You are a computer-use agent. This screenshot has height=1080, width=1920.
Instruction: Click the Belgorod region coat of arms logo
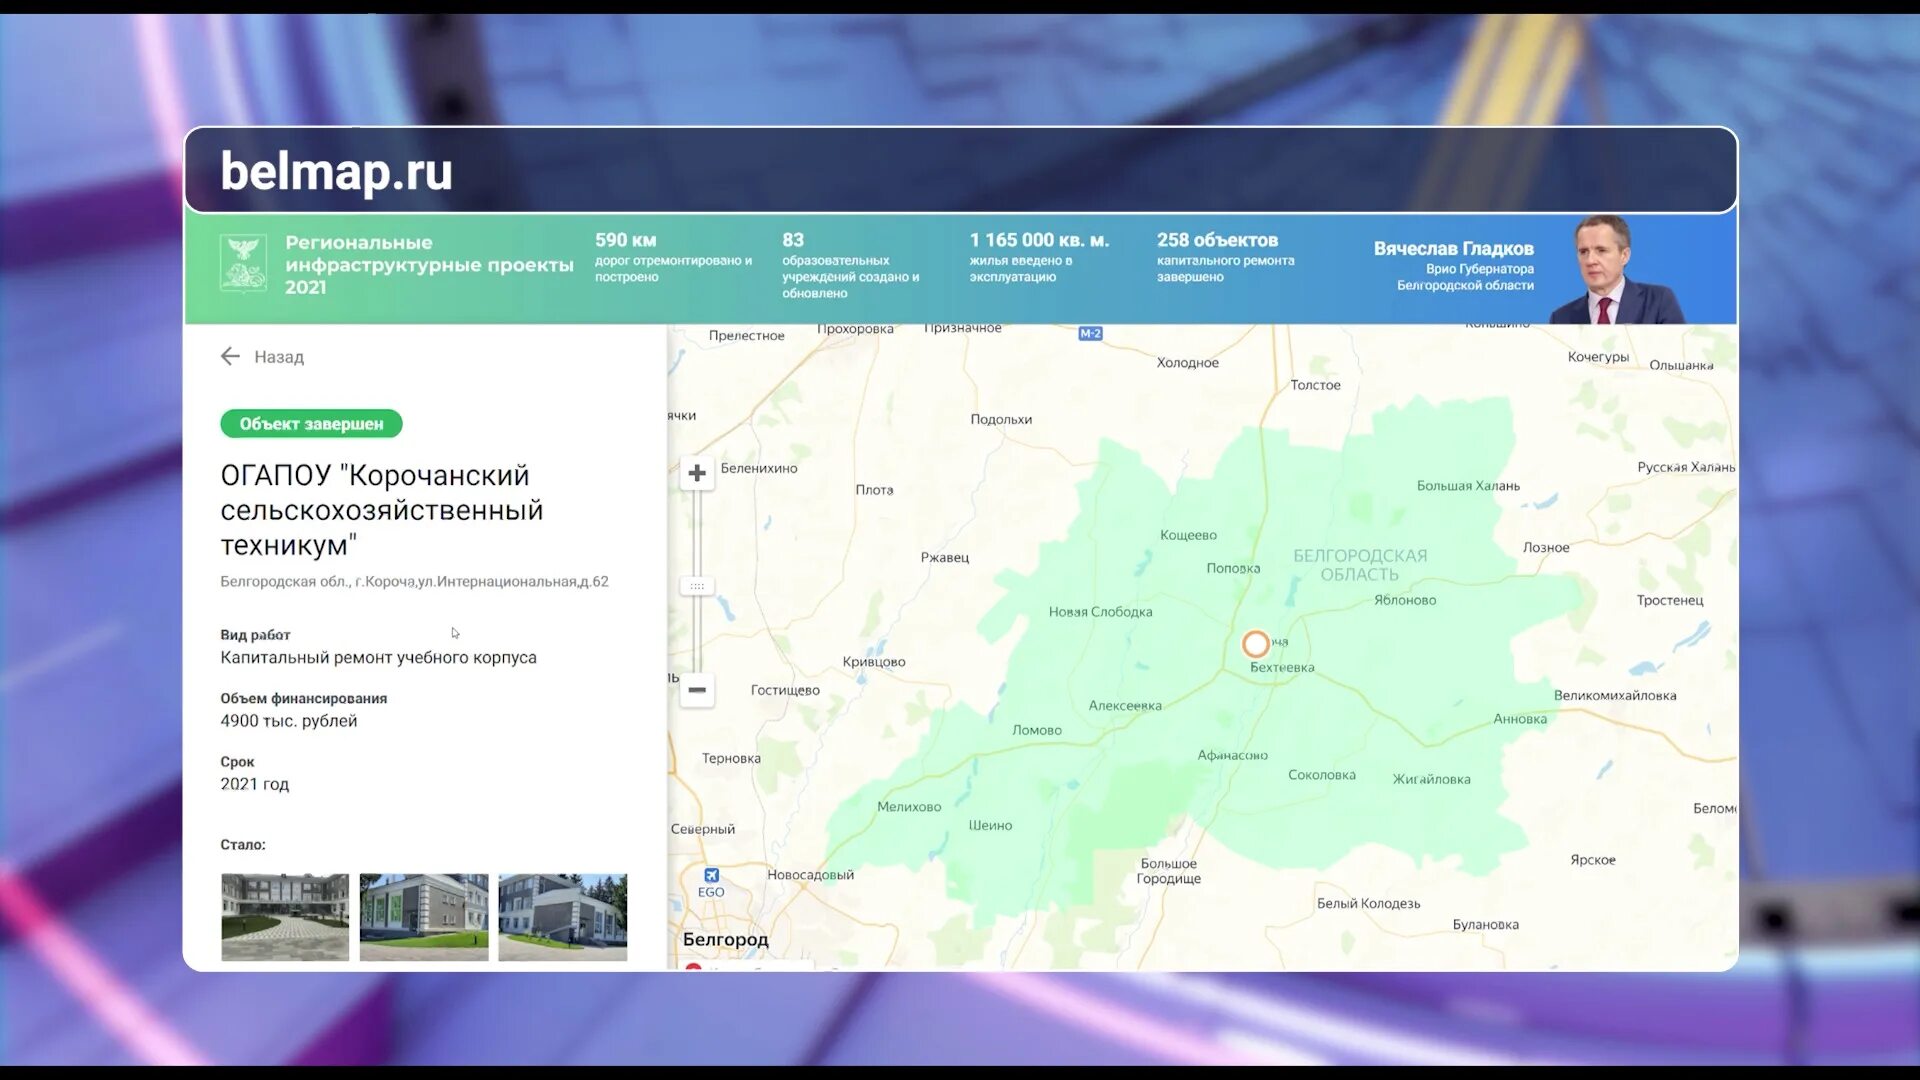pyautogui.click(x=243, y=263)
